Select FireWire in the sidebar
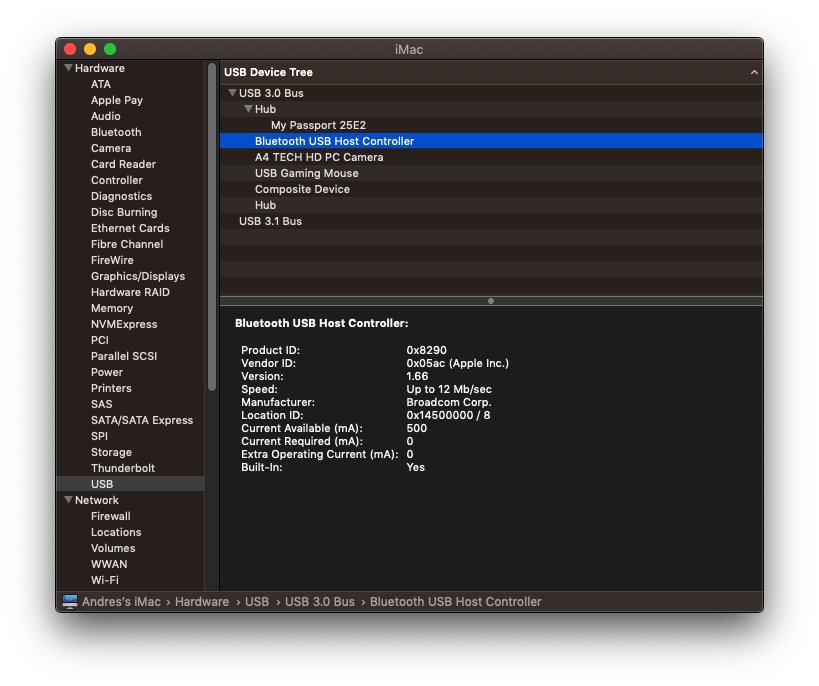Viewport: 819px width, 686px height. (112, 260)
